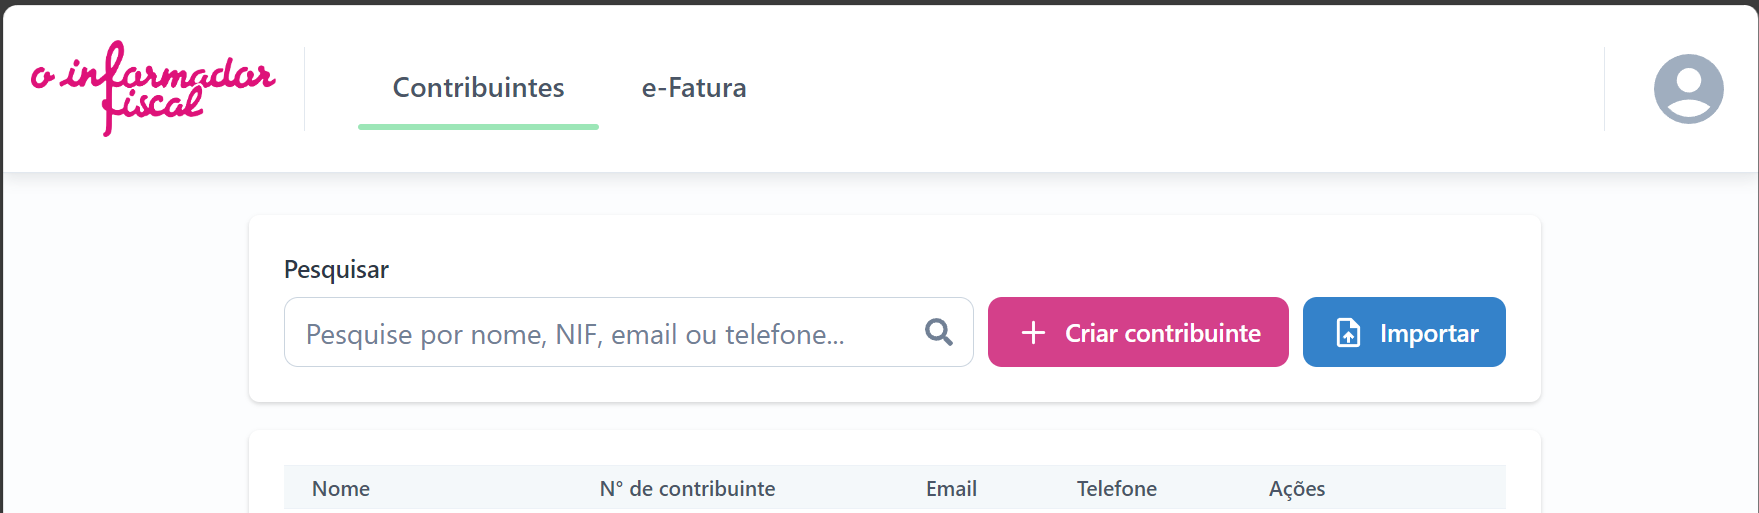Click the green underline beneath Contribuintes

pos(478,127)
